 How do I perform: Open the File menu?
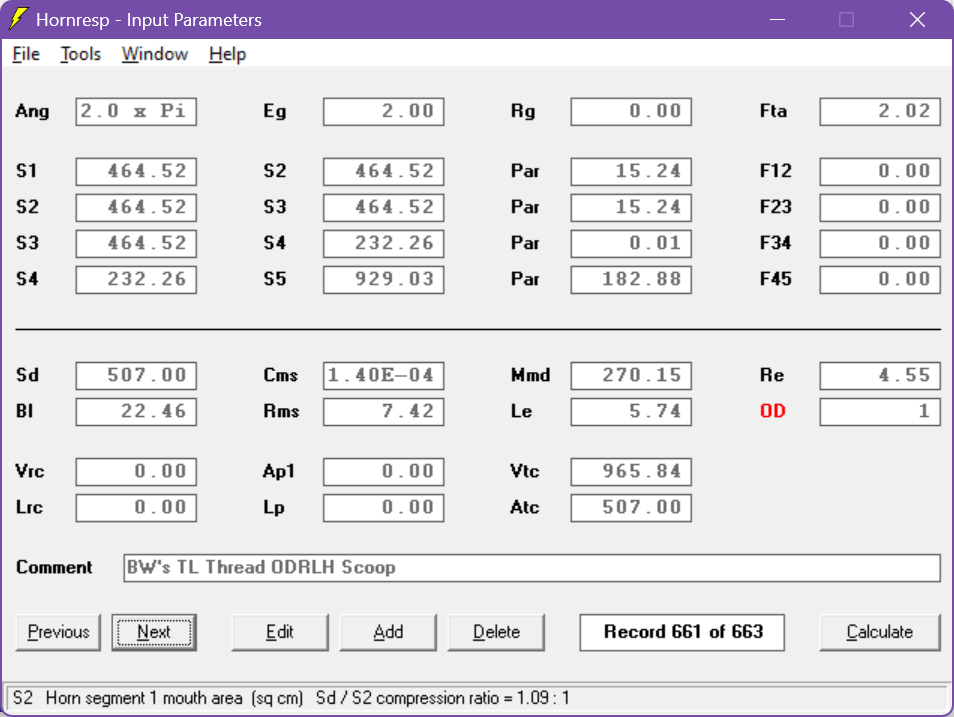26,54
